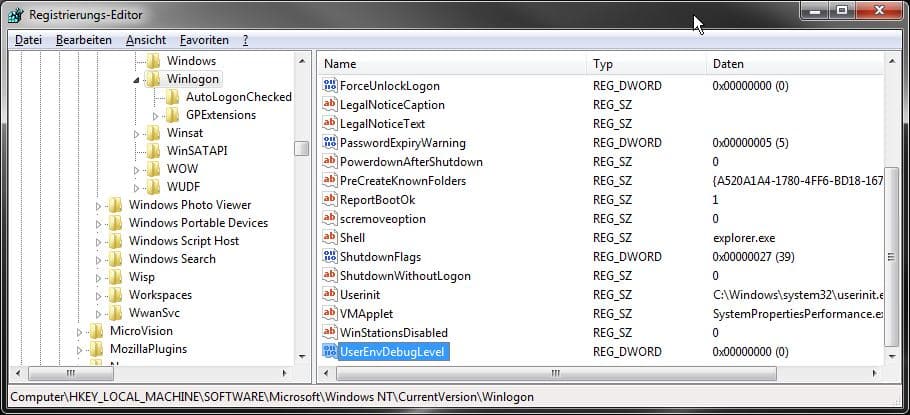Click the tree pane scroll-down arrow
The width and height of the screenshot is (910, 415).
click(302, 356)
